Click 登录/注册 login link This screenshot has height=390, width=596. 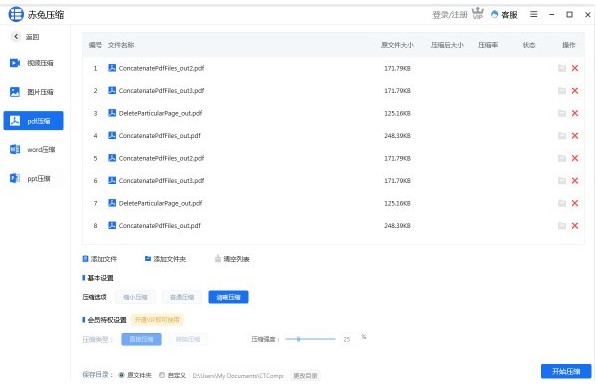[x=450, y=14]
